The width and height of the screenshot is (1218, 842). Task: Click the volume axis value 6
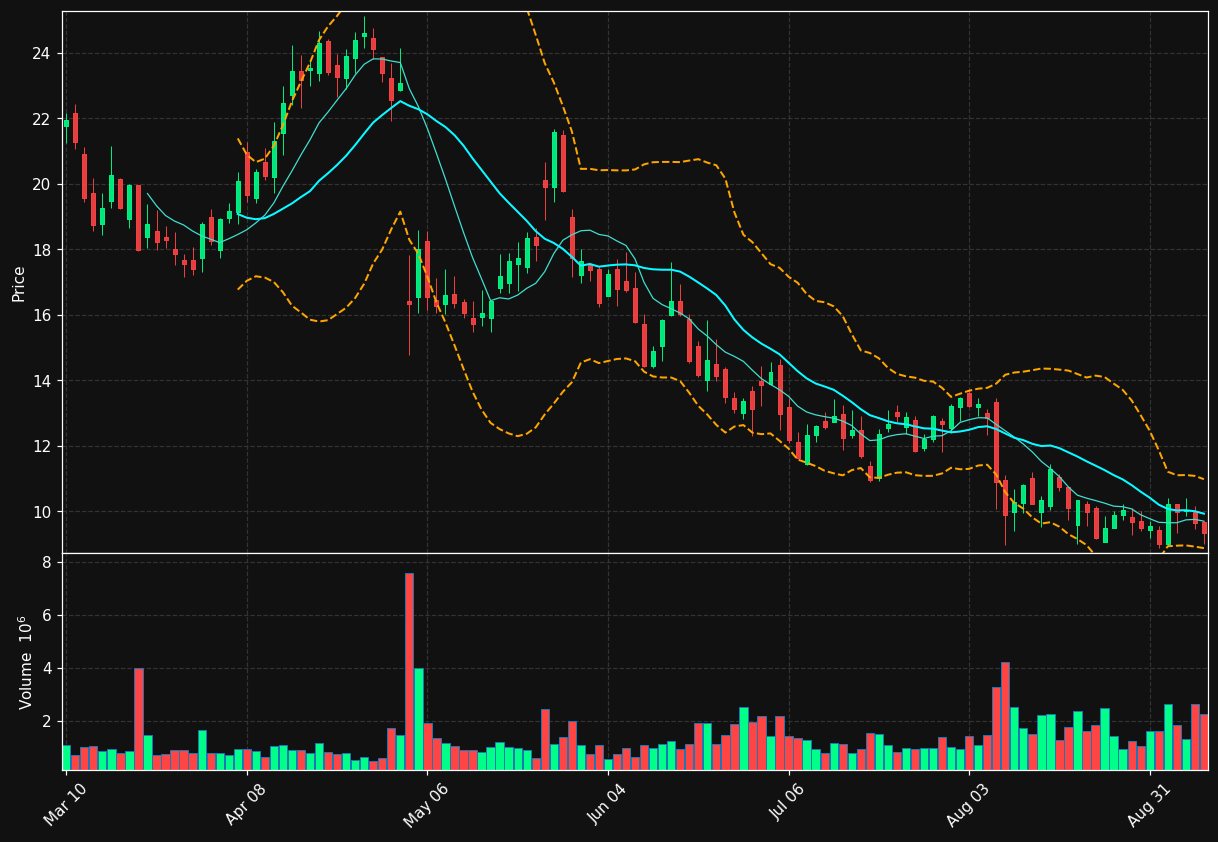(47, 615)
